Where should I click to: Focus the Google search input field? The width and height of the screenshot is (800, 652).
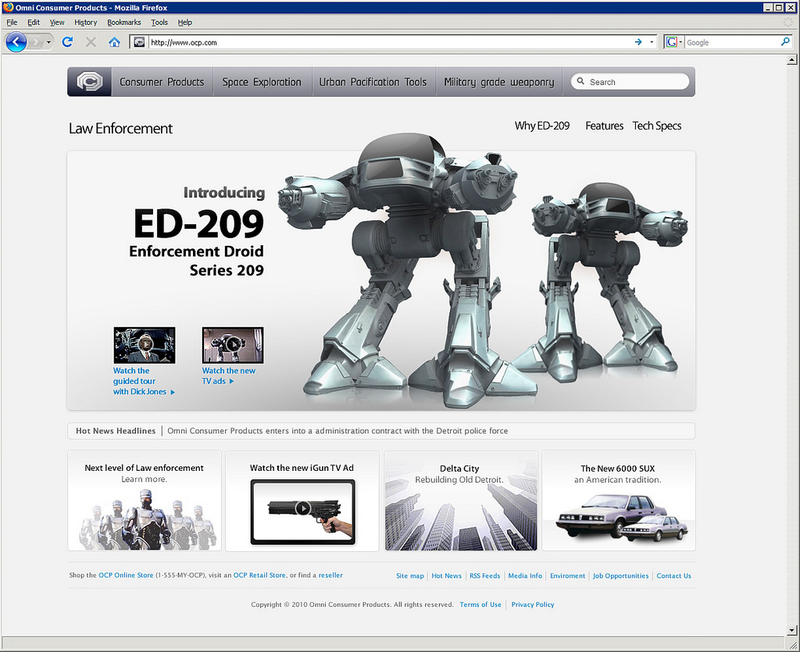731,42
